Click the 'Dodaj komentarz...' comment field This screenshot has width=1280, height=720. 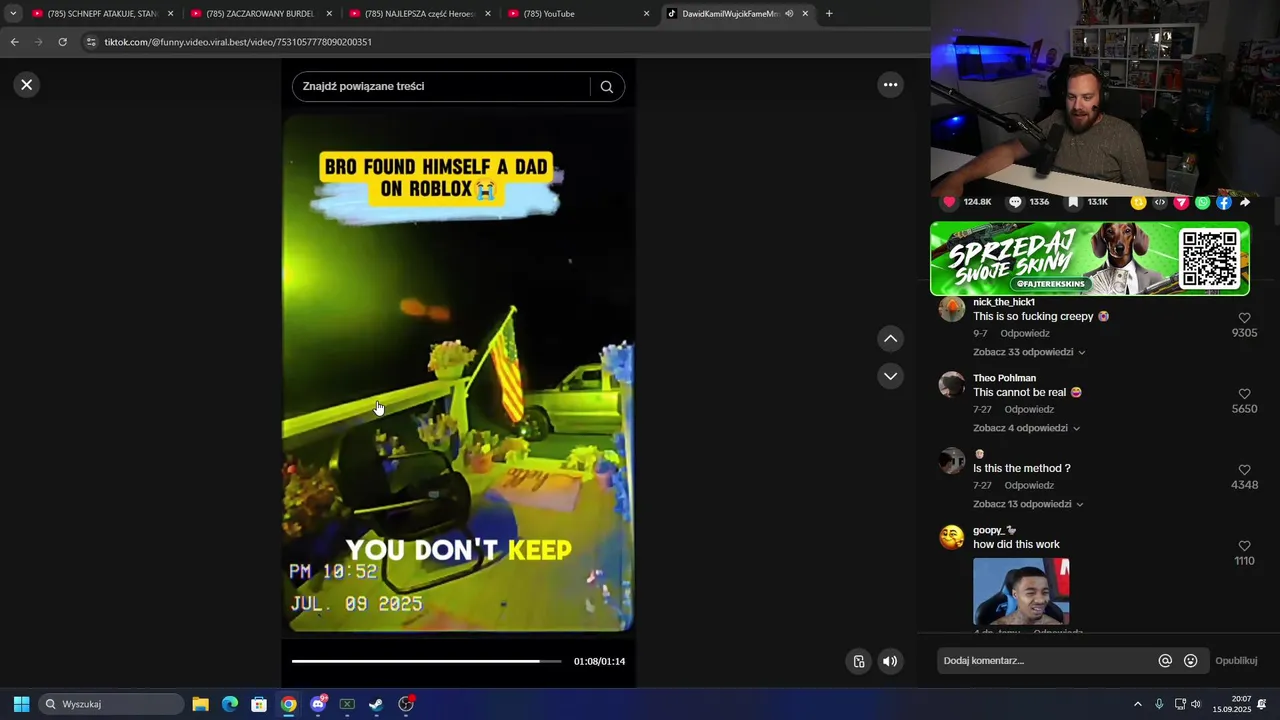[x=1045, y=661]
